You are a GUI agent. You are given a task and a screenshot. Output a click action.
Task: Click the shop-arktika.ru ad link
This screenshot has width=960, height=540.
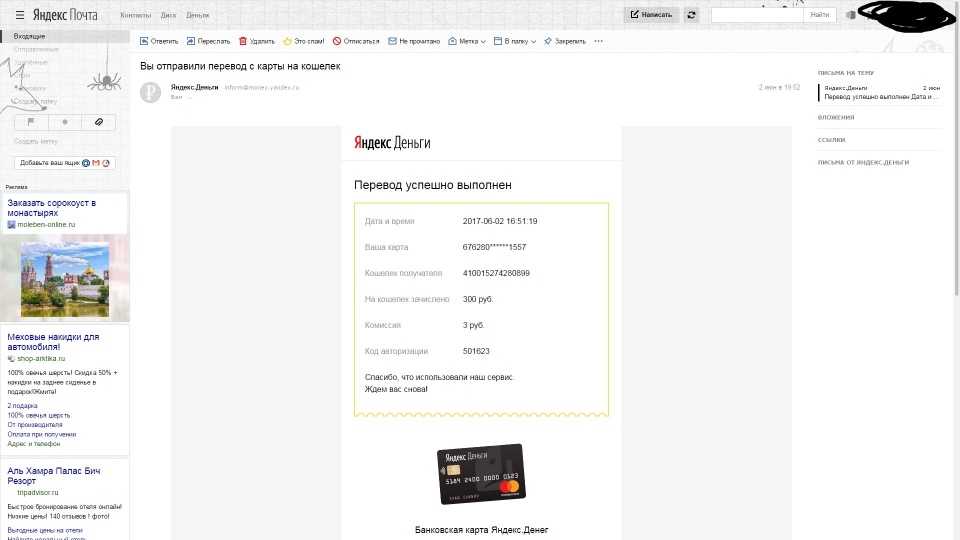(41, 359)
